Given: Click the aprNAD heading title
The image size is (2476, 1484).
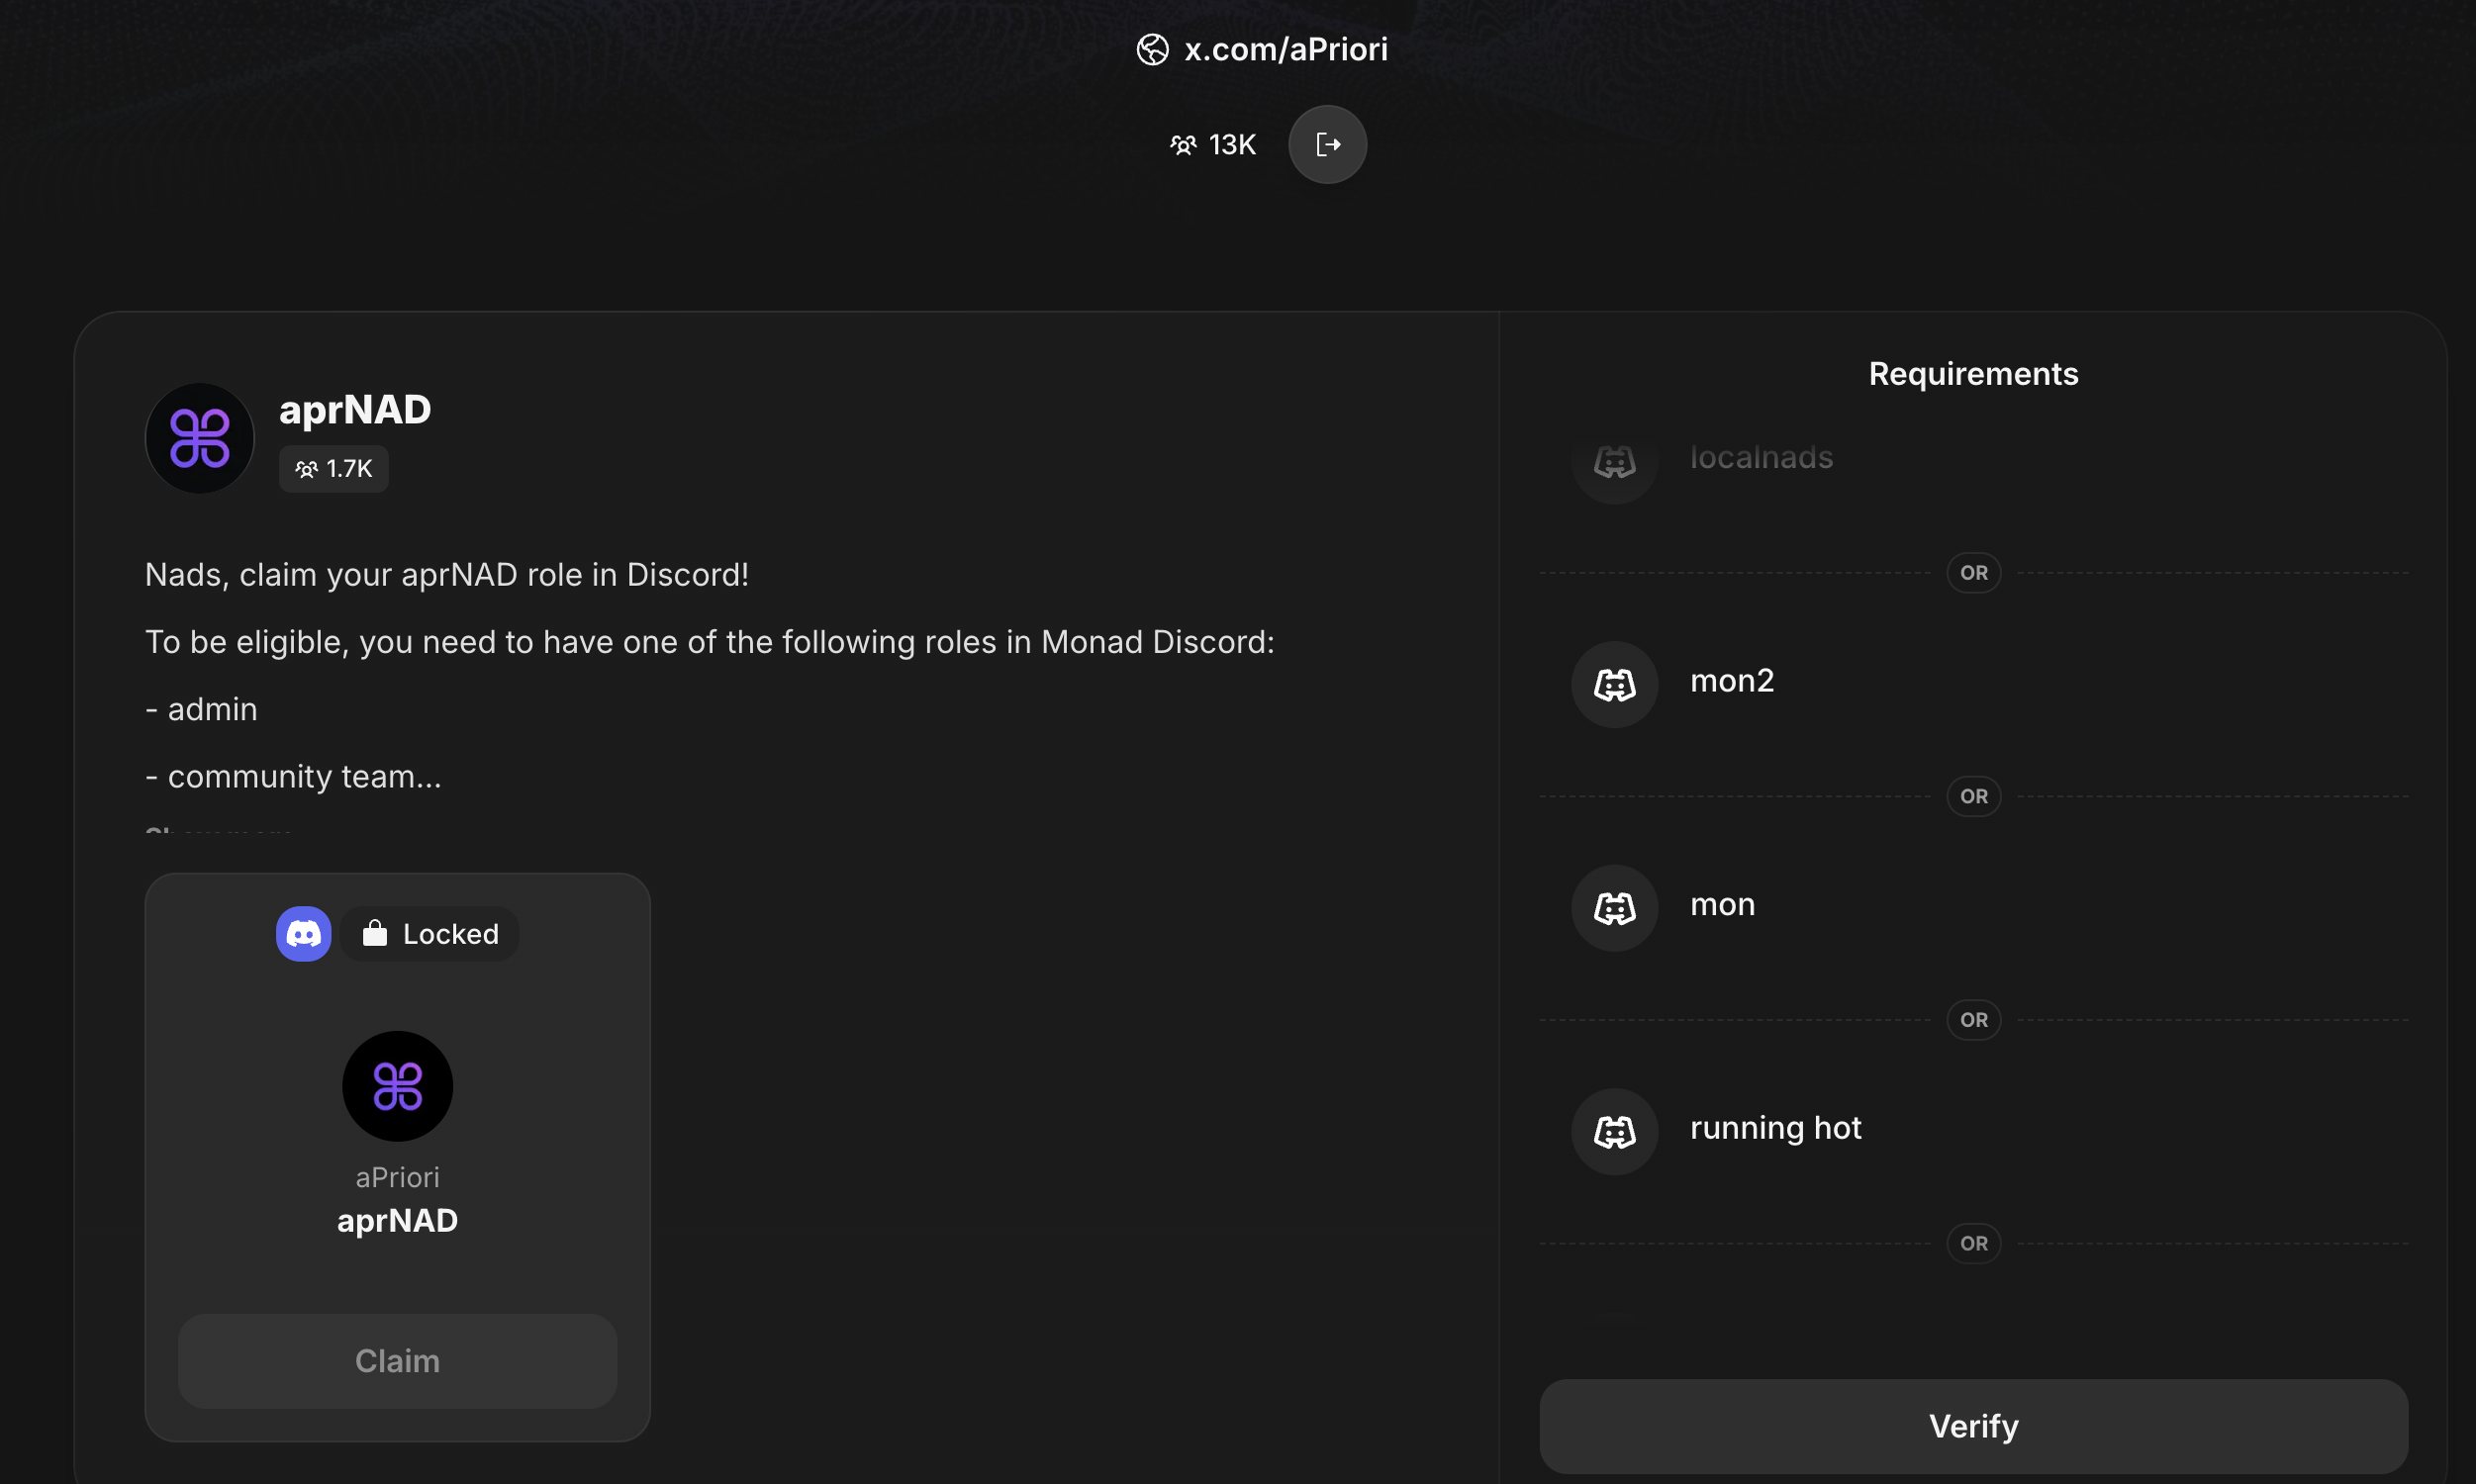Looking at the screenshot, I should pos(355,410).
